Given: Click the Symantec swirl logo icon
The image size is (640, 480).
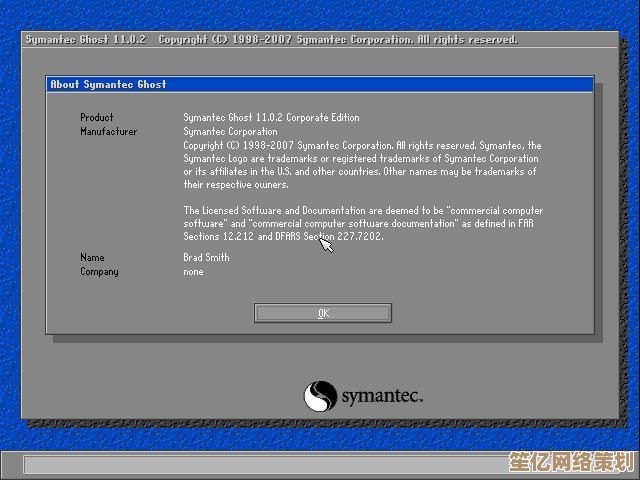Looking at the screenshot, I should (320, 396).
